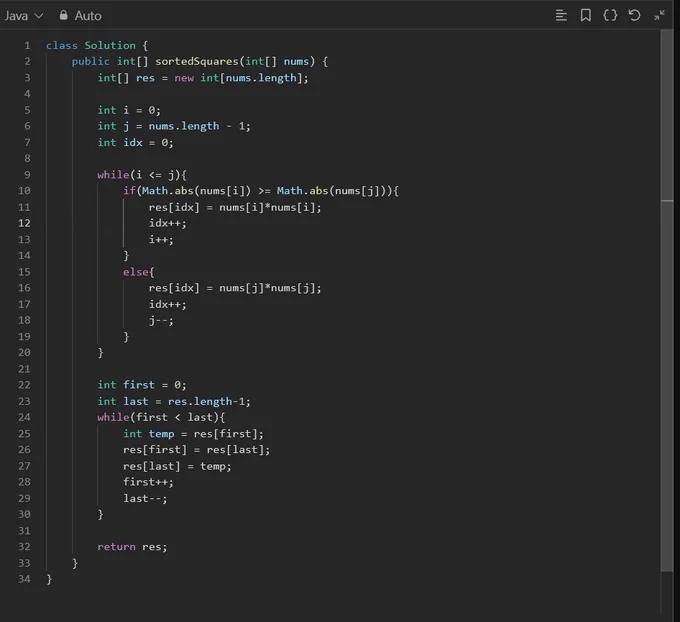Format the code with the align-lines icon
Image resolution: width=680 pixels, height=622 pixels.
[561, 16]
